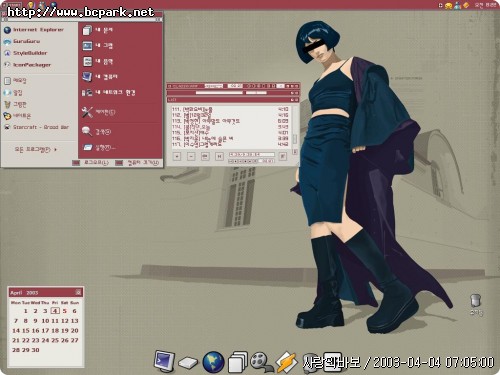Open My Pictures icon in red panel
The image size is (500, 375).
pos(87,46)
